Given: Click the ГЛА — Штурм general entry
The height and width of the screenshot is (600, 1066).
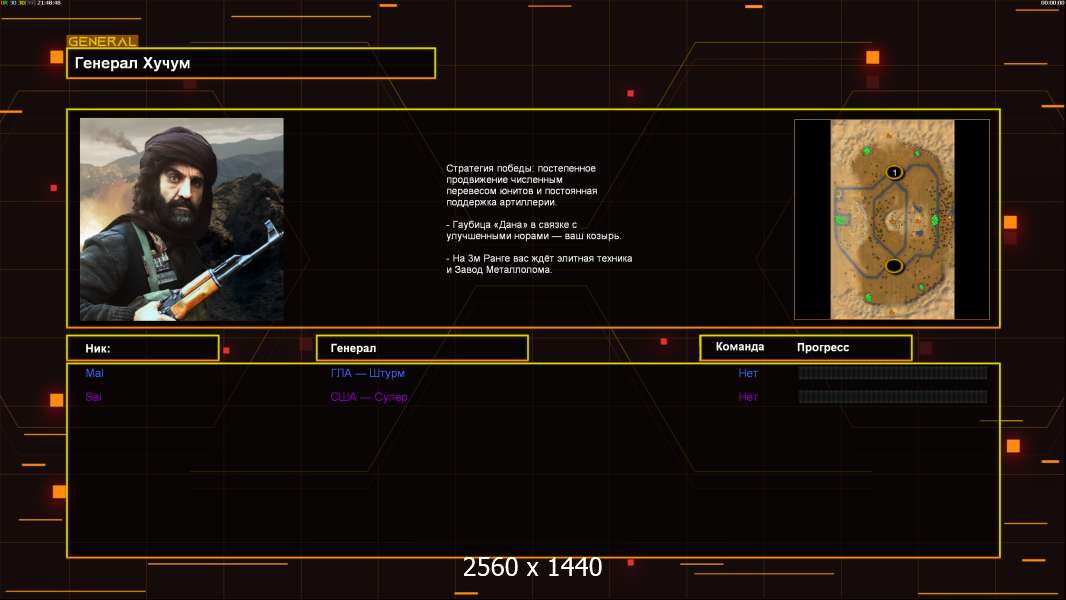Looking at the screenshot, I should point(368,373).
